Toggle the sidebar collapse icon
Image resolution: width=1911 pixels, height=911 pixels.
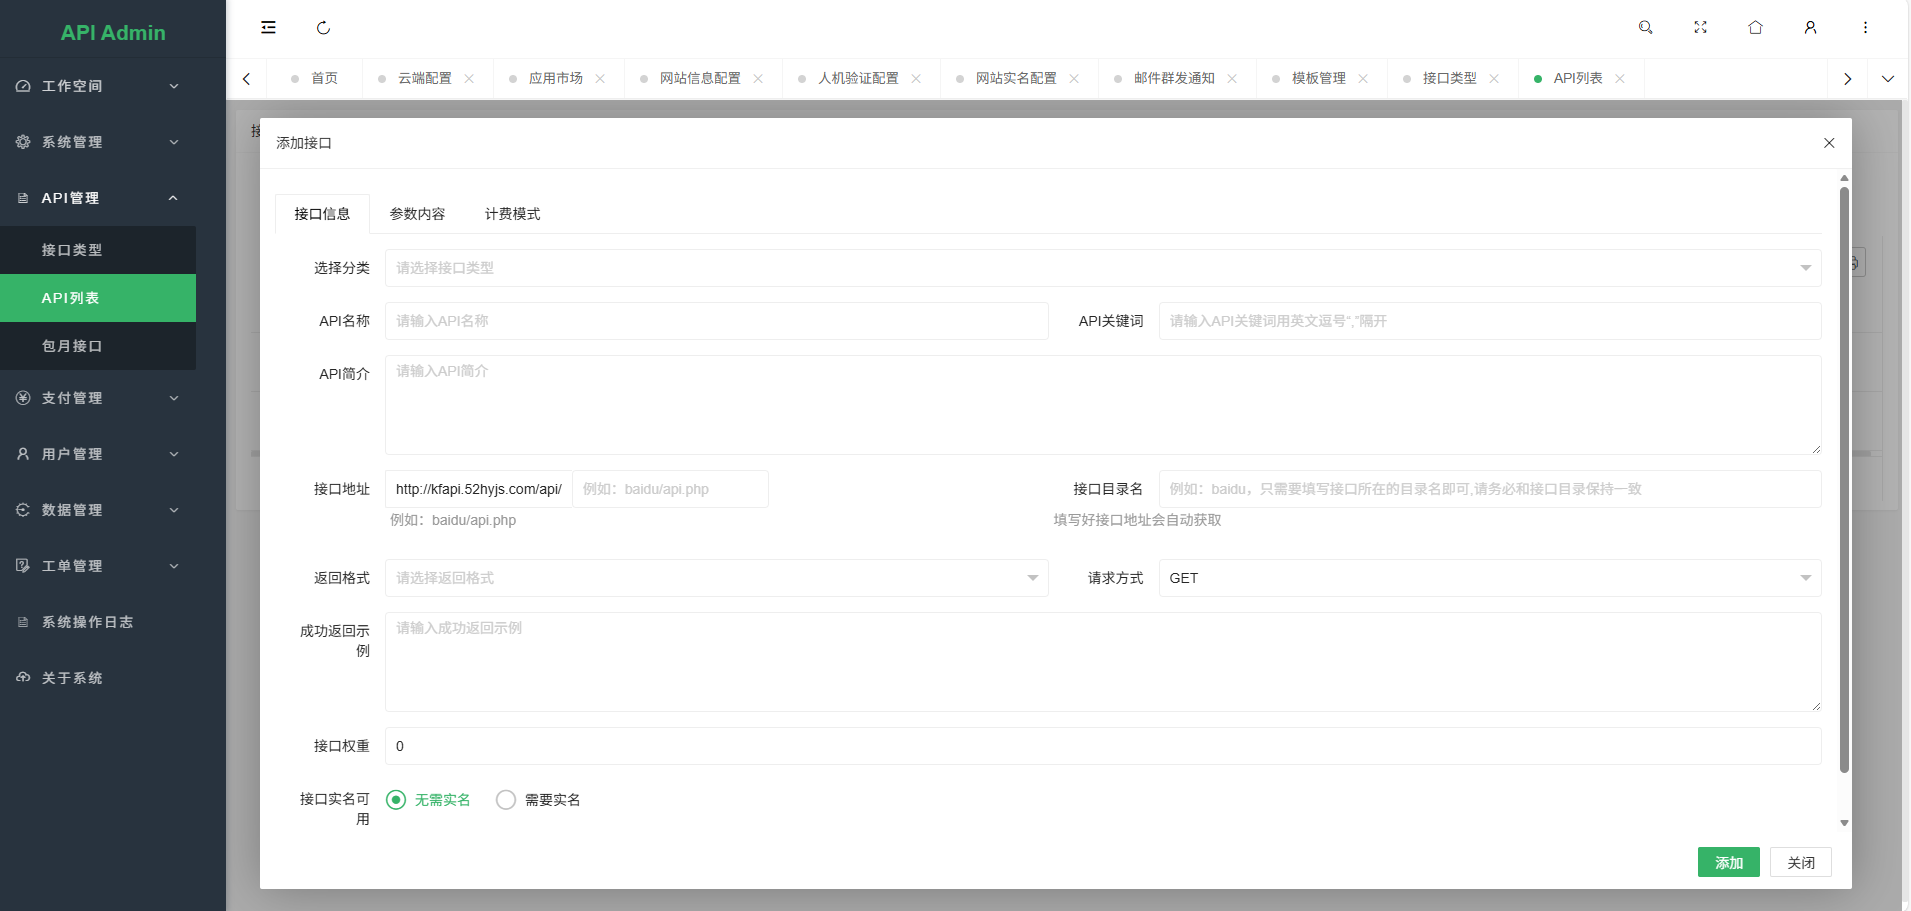click(x=267, y=27)
